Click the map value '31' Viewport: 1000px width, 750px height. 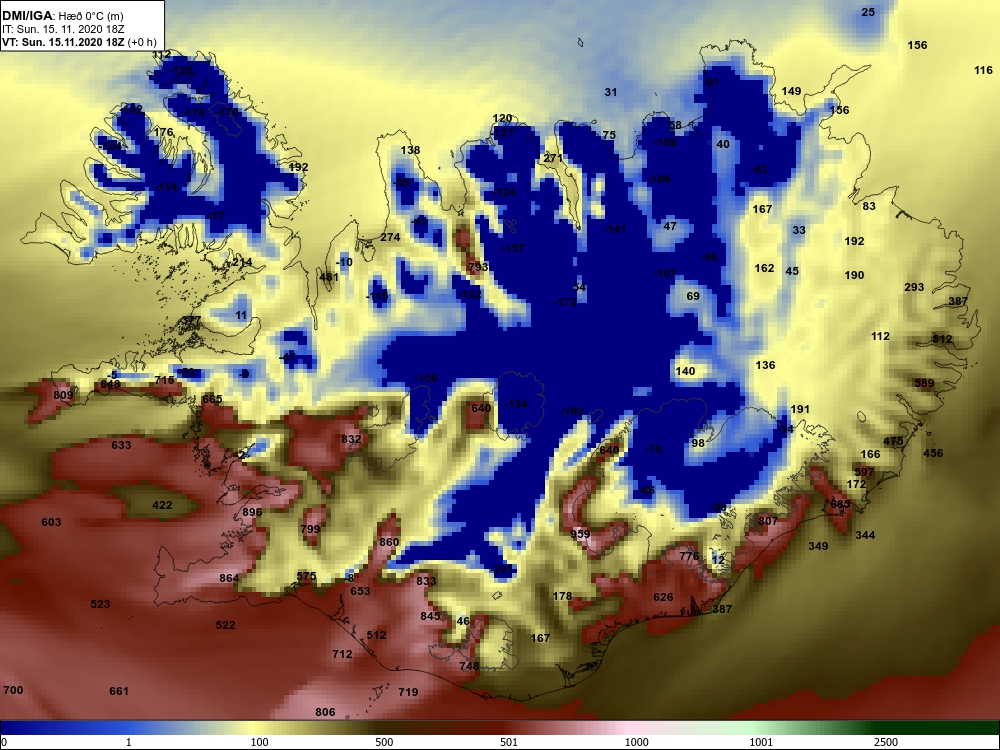[x=611, y=92]
